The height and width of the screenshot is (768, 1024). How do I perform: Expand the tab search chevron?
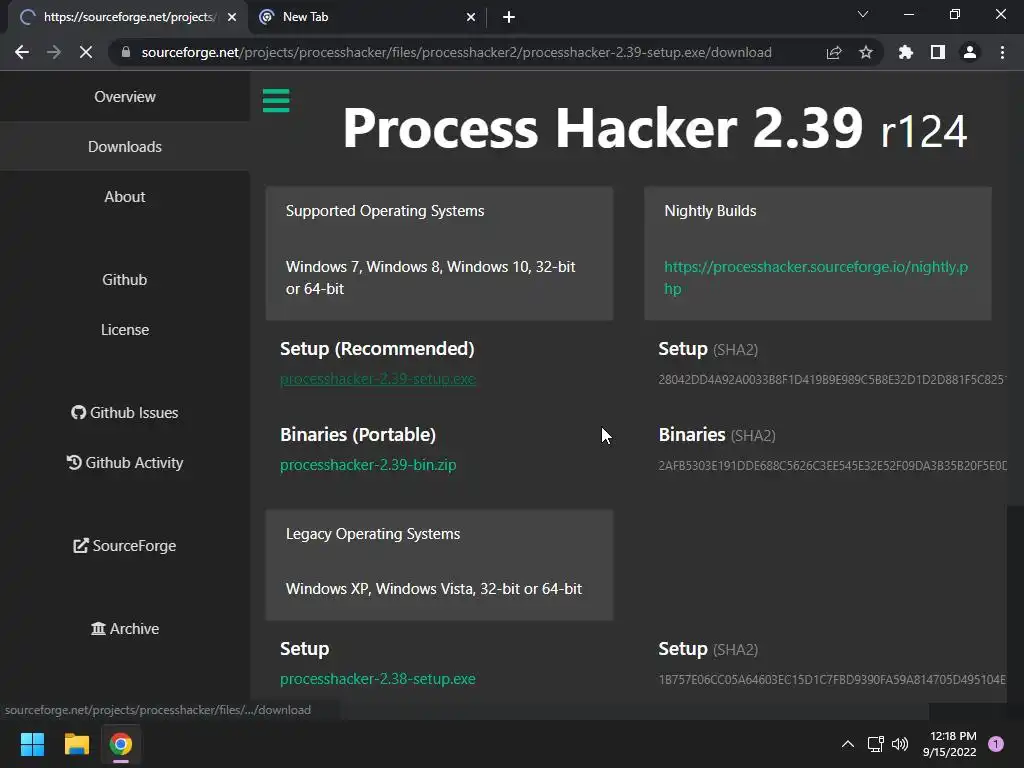coord(863,14)
